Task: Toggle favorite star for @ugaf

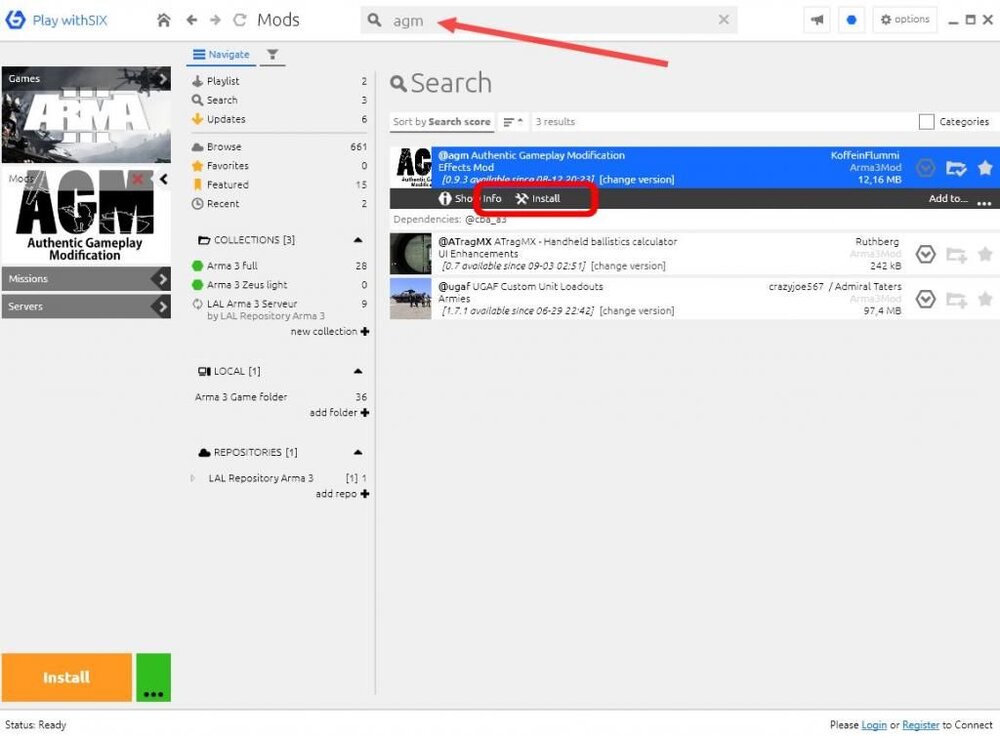Action: pyautogui.click(x=985, y=299)
